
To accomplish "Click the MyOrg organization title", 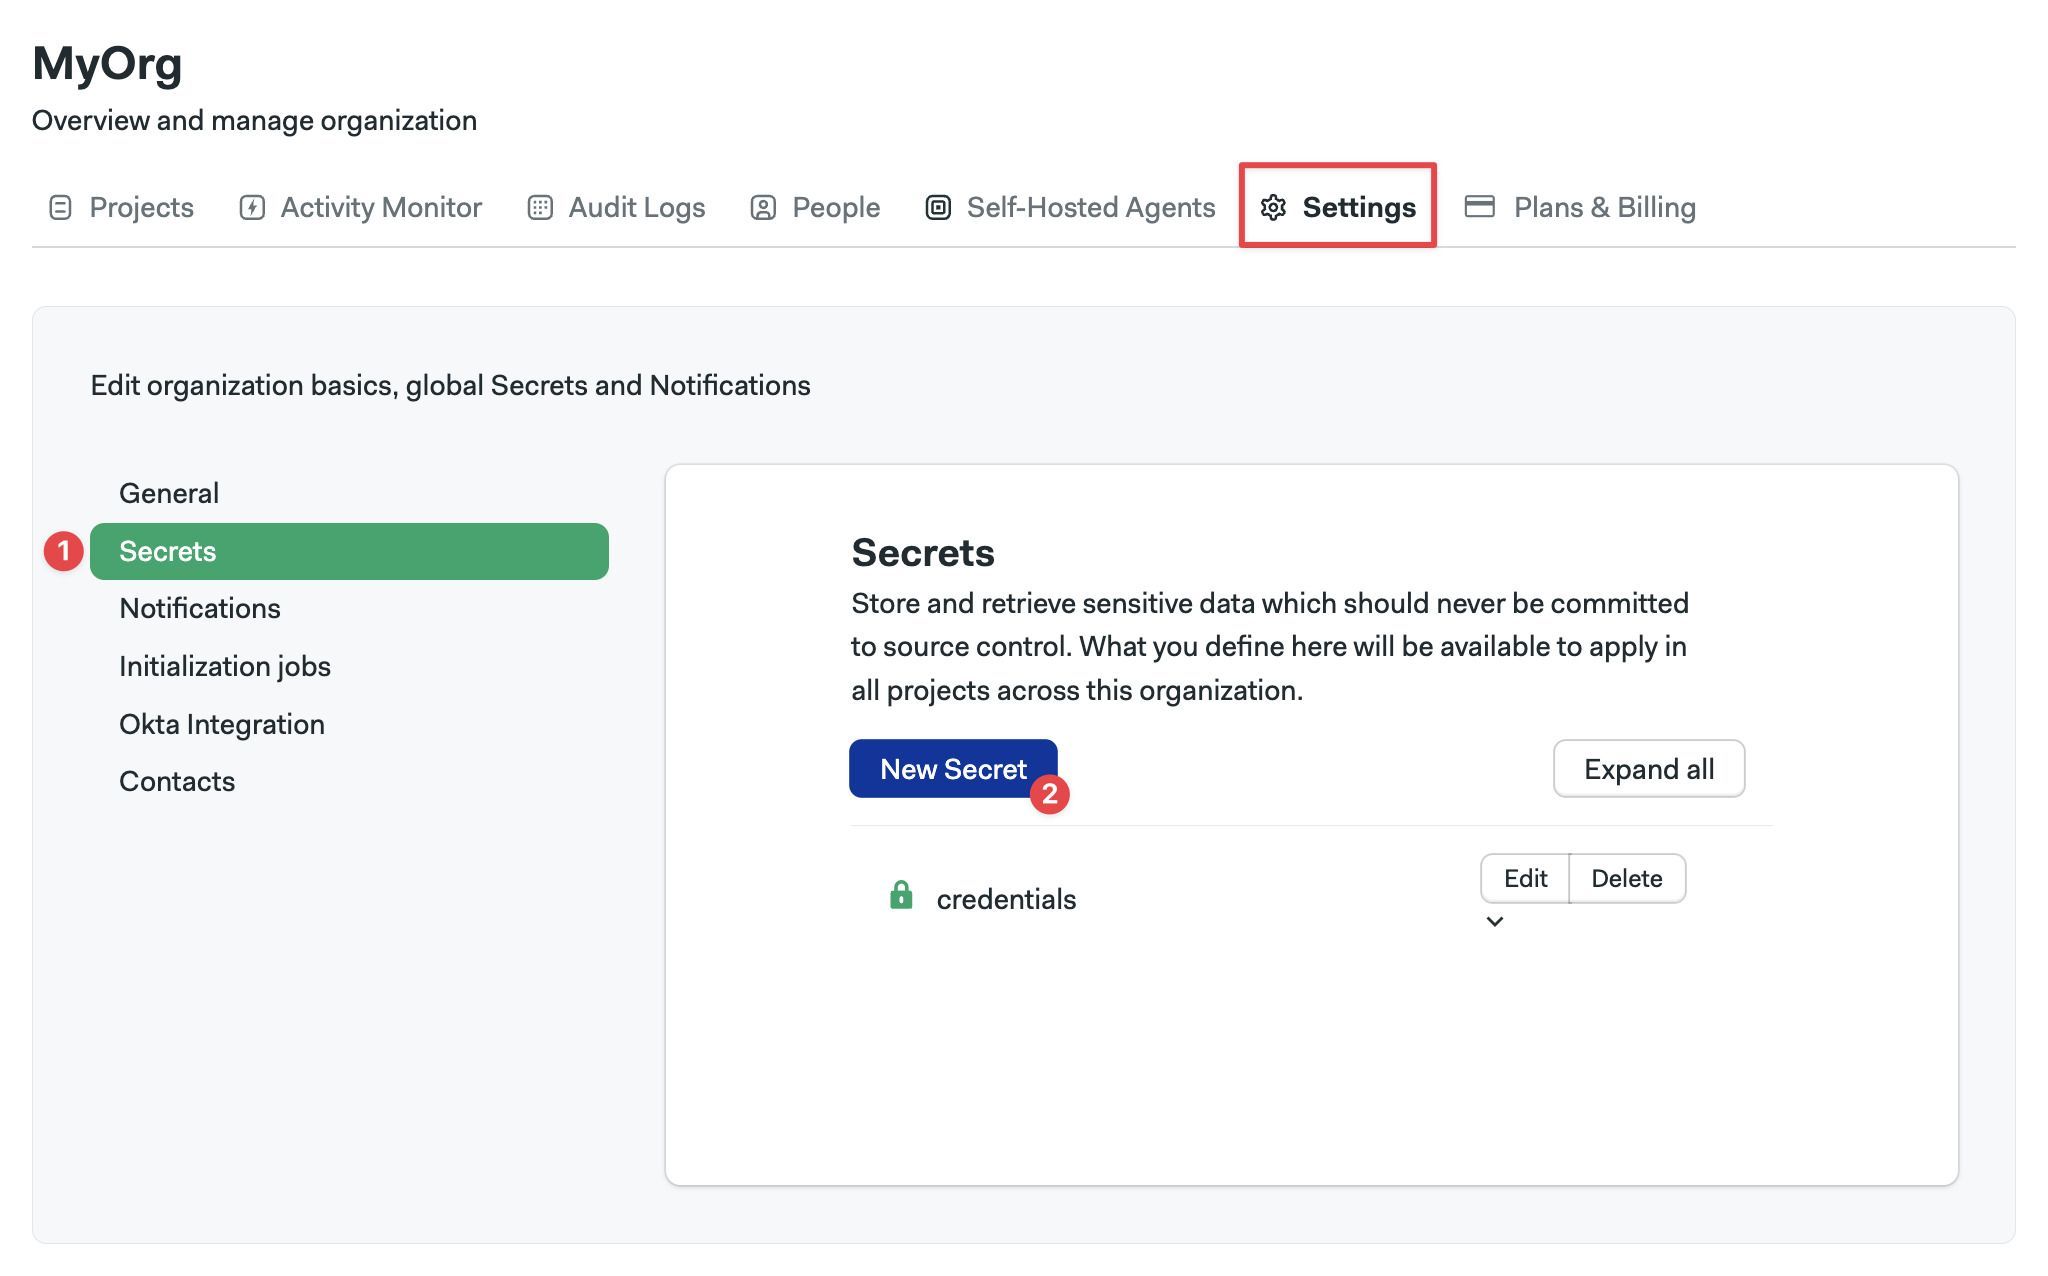I will click(107, 63).
